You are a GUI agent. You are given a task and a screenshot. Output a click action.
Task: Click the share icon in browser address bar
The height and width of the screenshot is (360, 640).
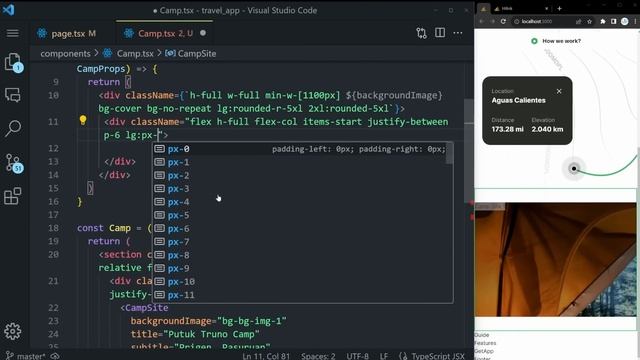(x=578, y=21)
